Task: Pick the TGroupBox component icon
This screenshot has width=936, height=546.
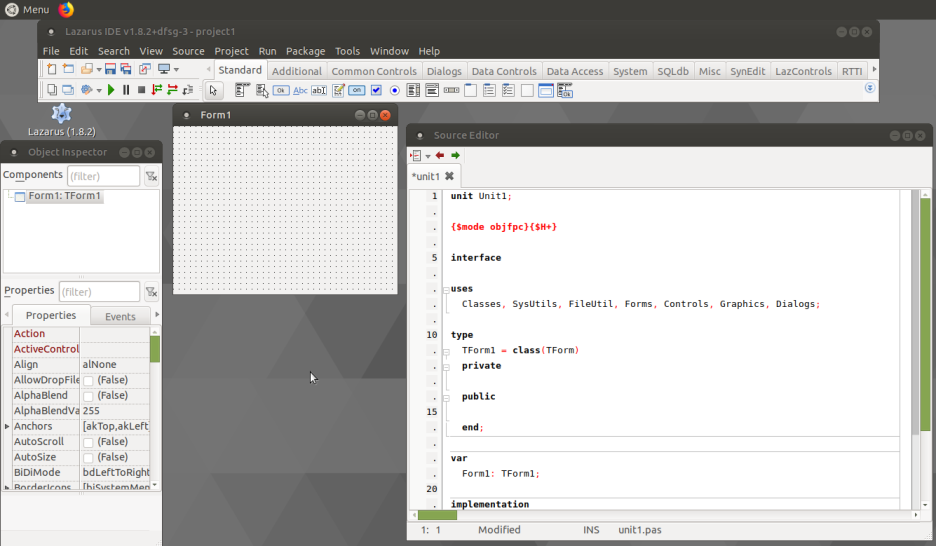Action: coord(470,91)
